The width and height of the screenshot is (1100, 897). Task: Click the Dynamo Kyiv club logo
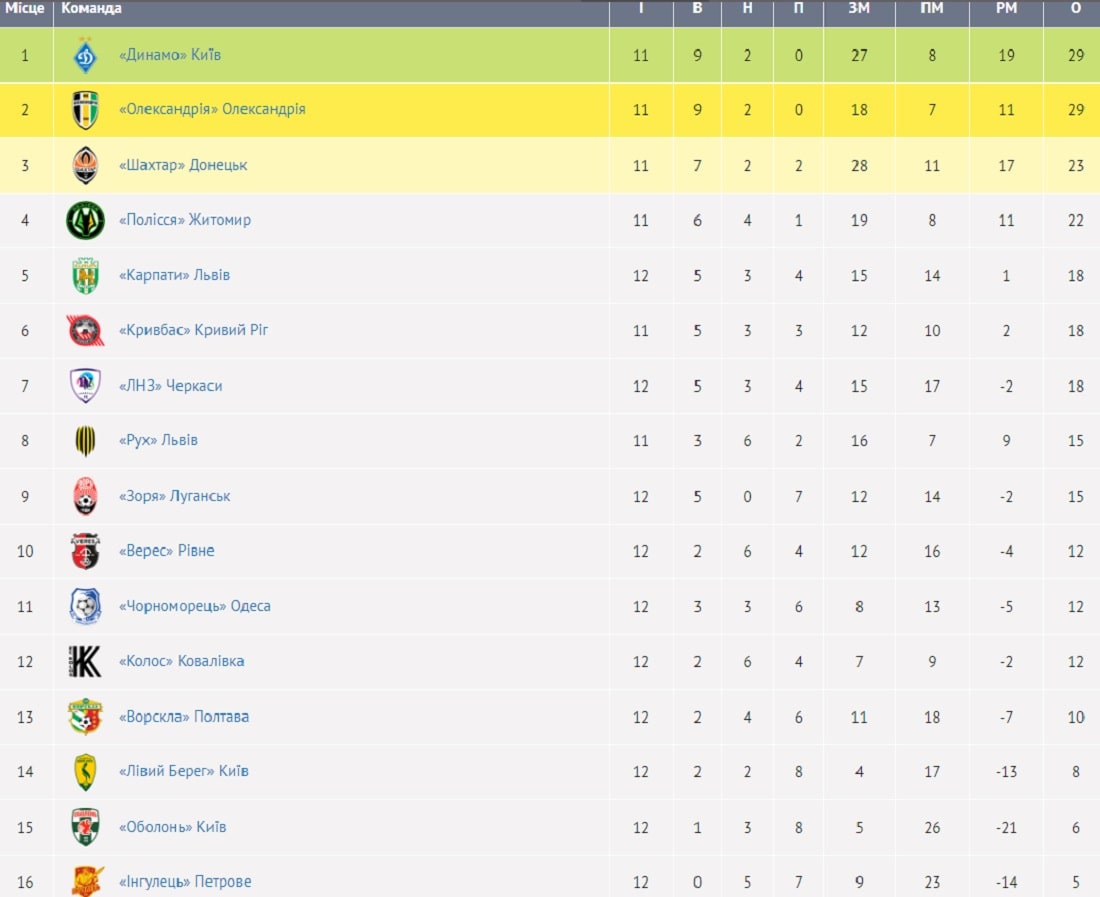tap(86, 55)
